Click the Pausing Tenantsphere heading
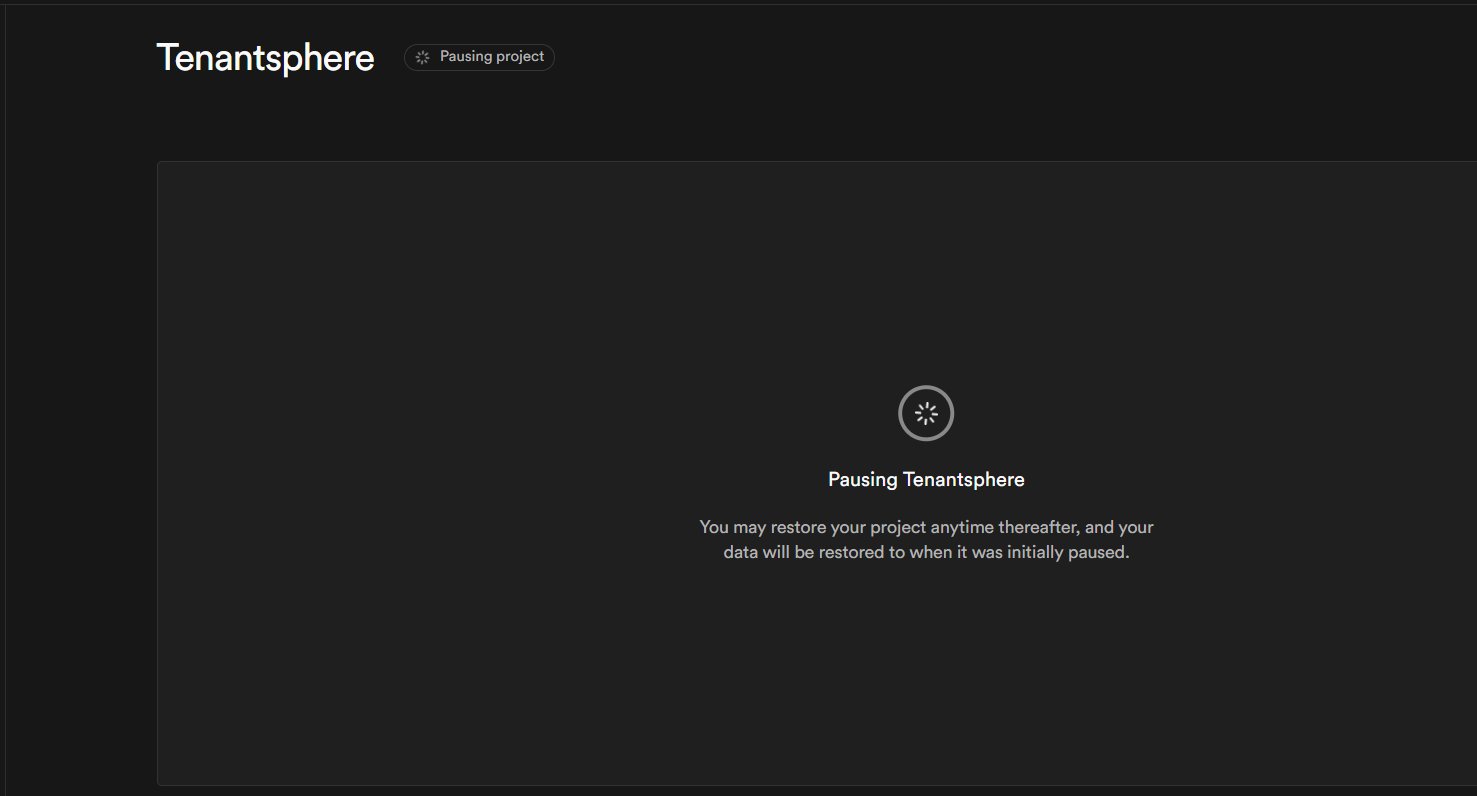The height and width of the screenshot is (796, 1477). 926,479
